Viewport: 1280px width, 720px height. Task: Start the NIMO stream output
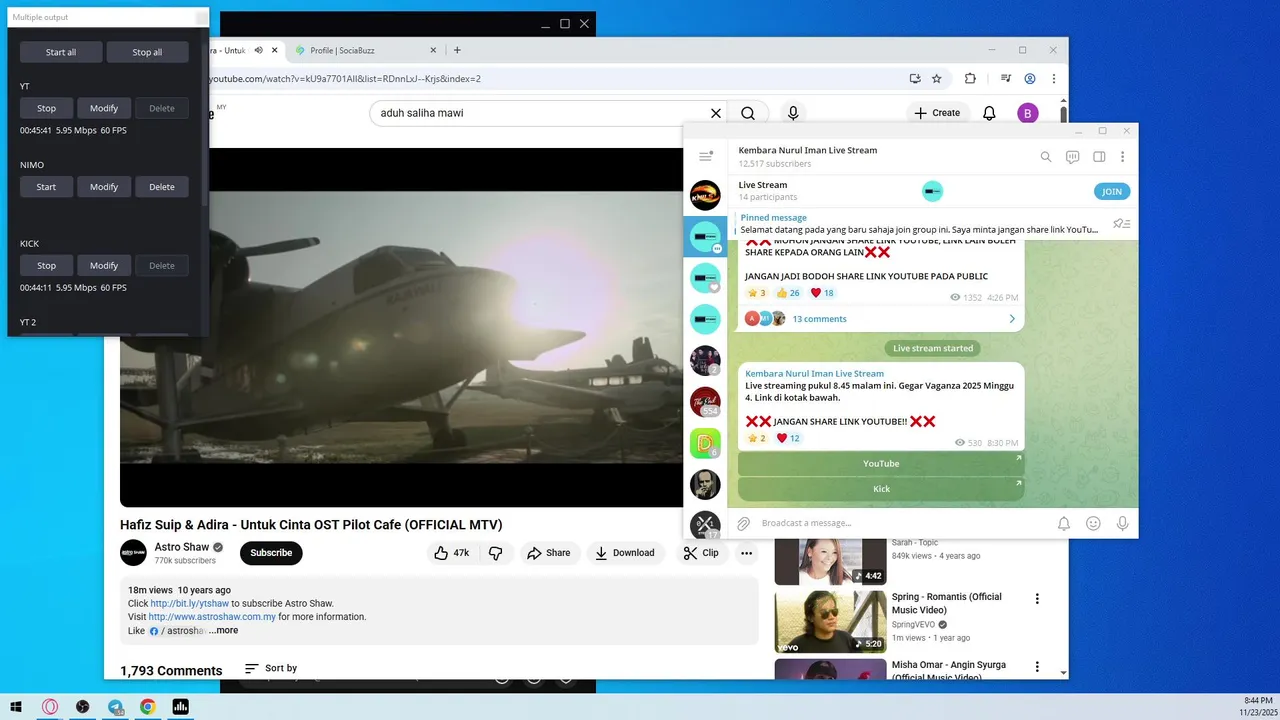pyautogui.click(x=46, y=187)
